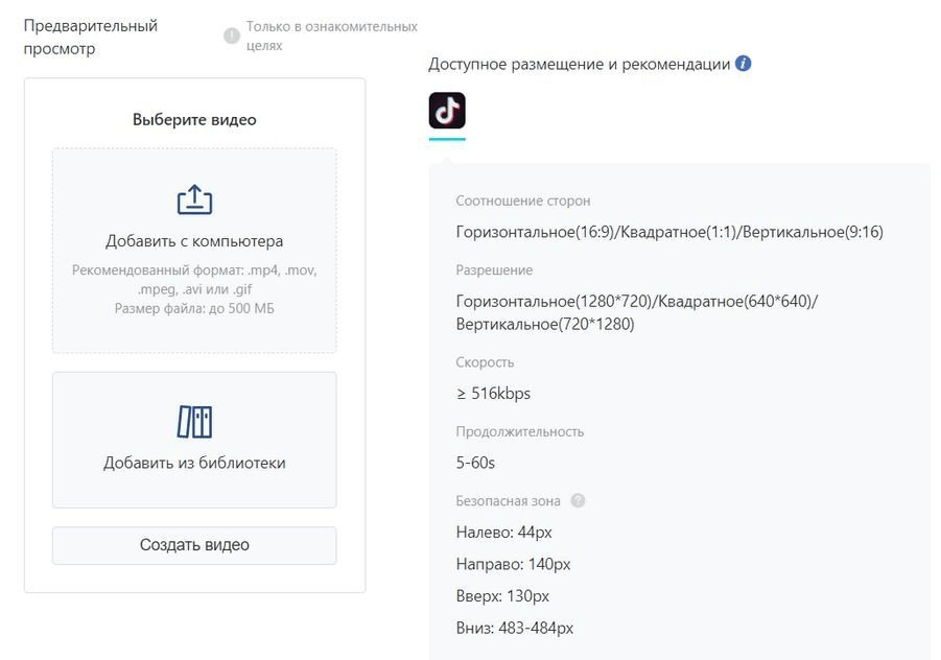Click the Доступное размещение и рекомендации heading
The height and width of the screenshot is (660, 941).
tap(579, 64)
